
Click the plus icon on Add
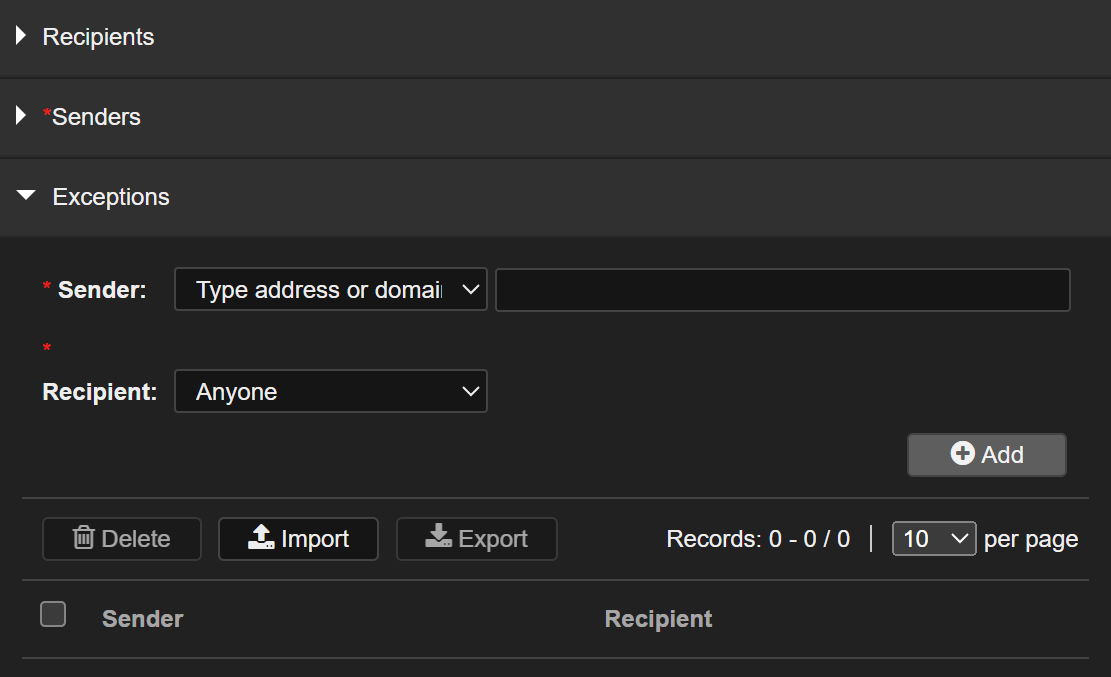point(962,454)
